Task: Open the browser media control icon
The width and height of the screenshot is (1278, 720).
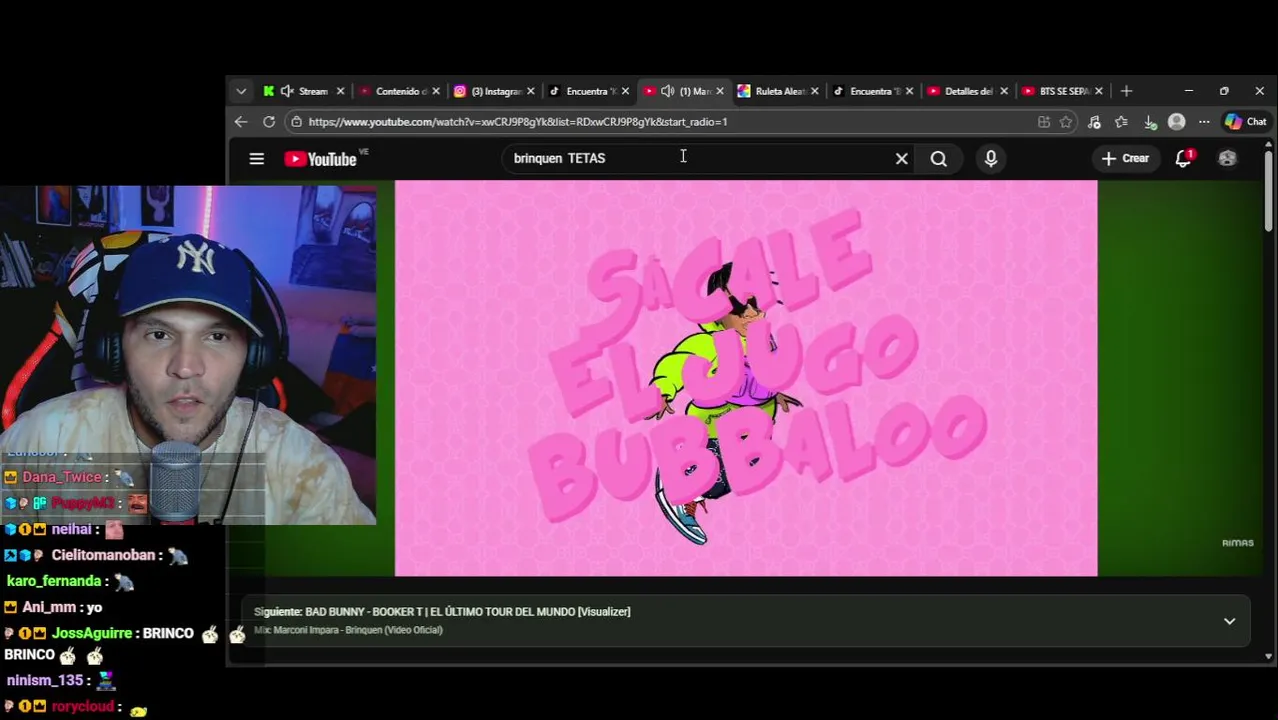Action: (1094, 122)
